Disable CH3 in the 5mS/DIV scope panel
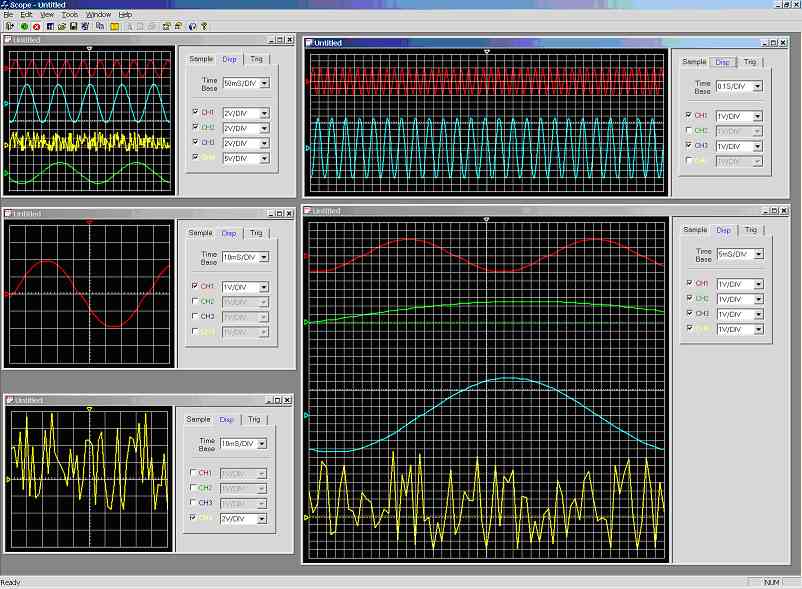 [x=688, y=314]
